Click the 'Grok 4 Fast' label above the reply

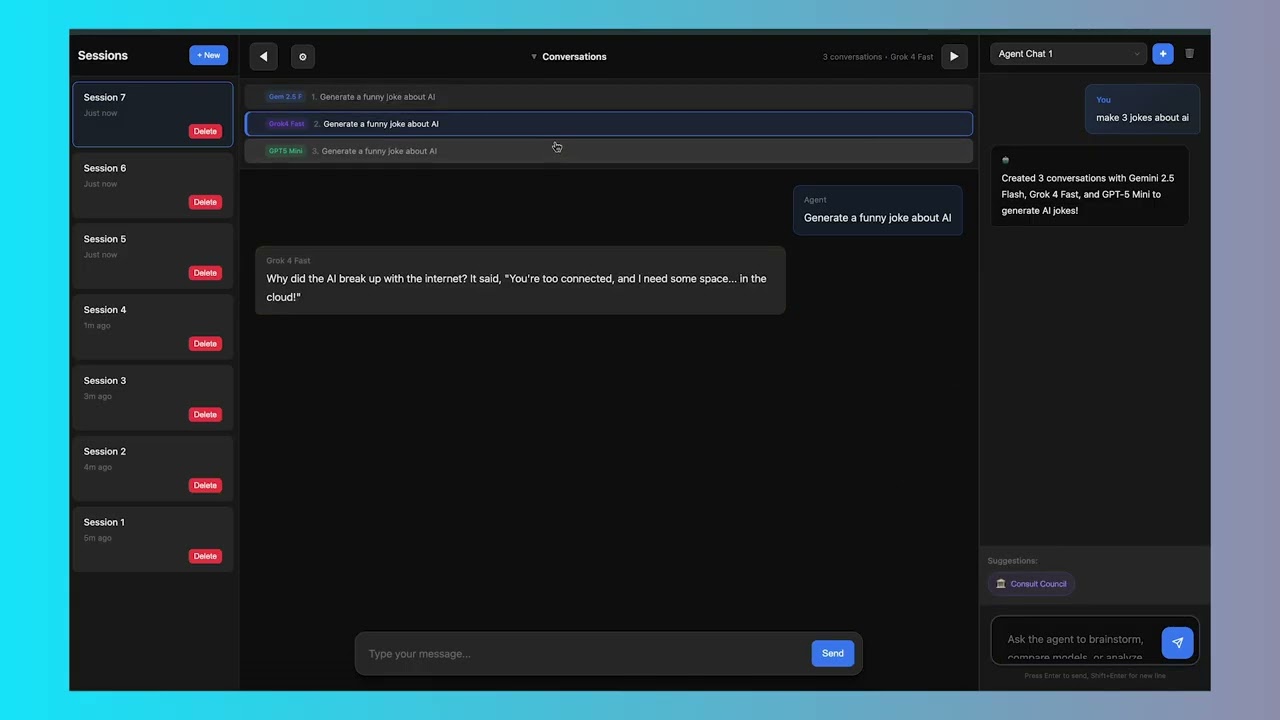tap(288, 261)
